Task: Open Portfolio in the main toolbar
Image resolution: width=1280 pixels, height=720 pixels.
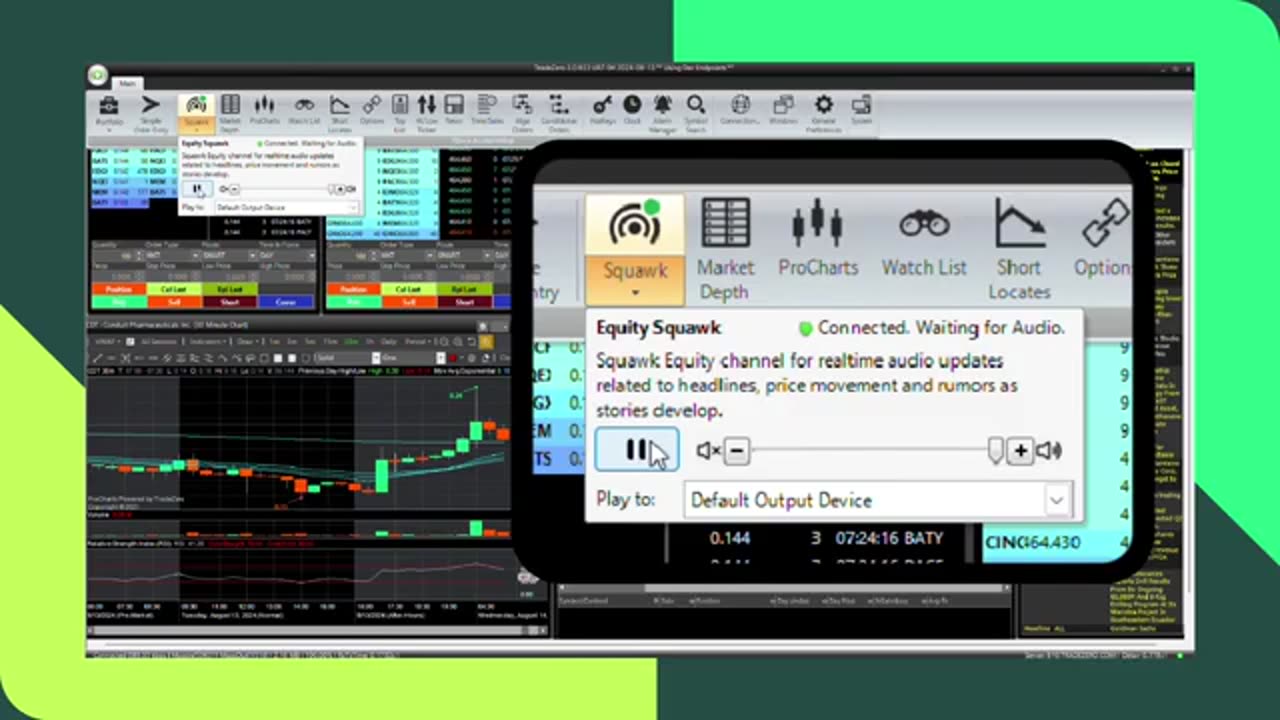Action: [109, 113]
